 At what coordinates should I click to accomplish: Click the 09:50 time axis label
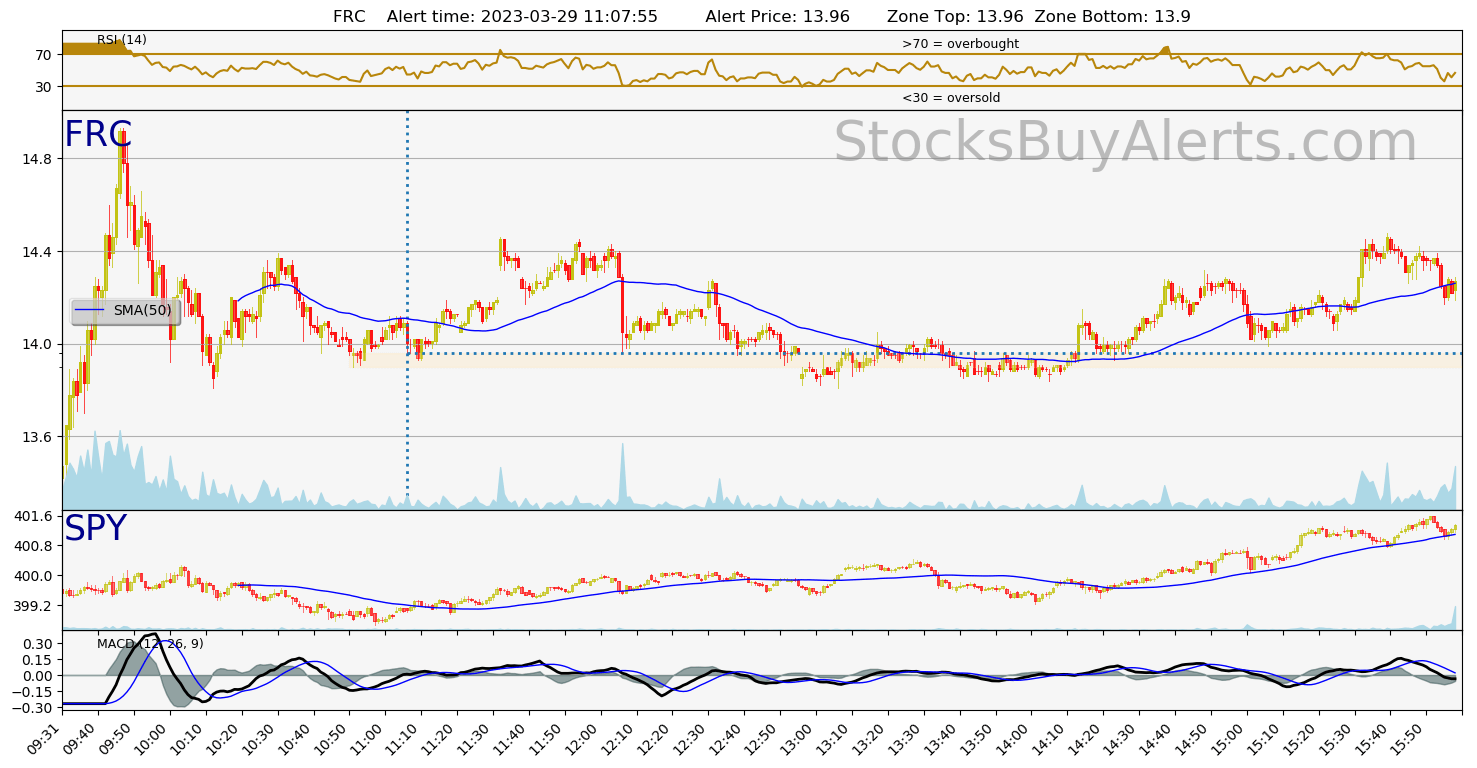(116, 738)
